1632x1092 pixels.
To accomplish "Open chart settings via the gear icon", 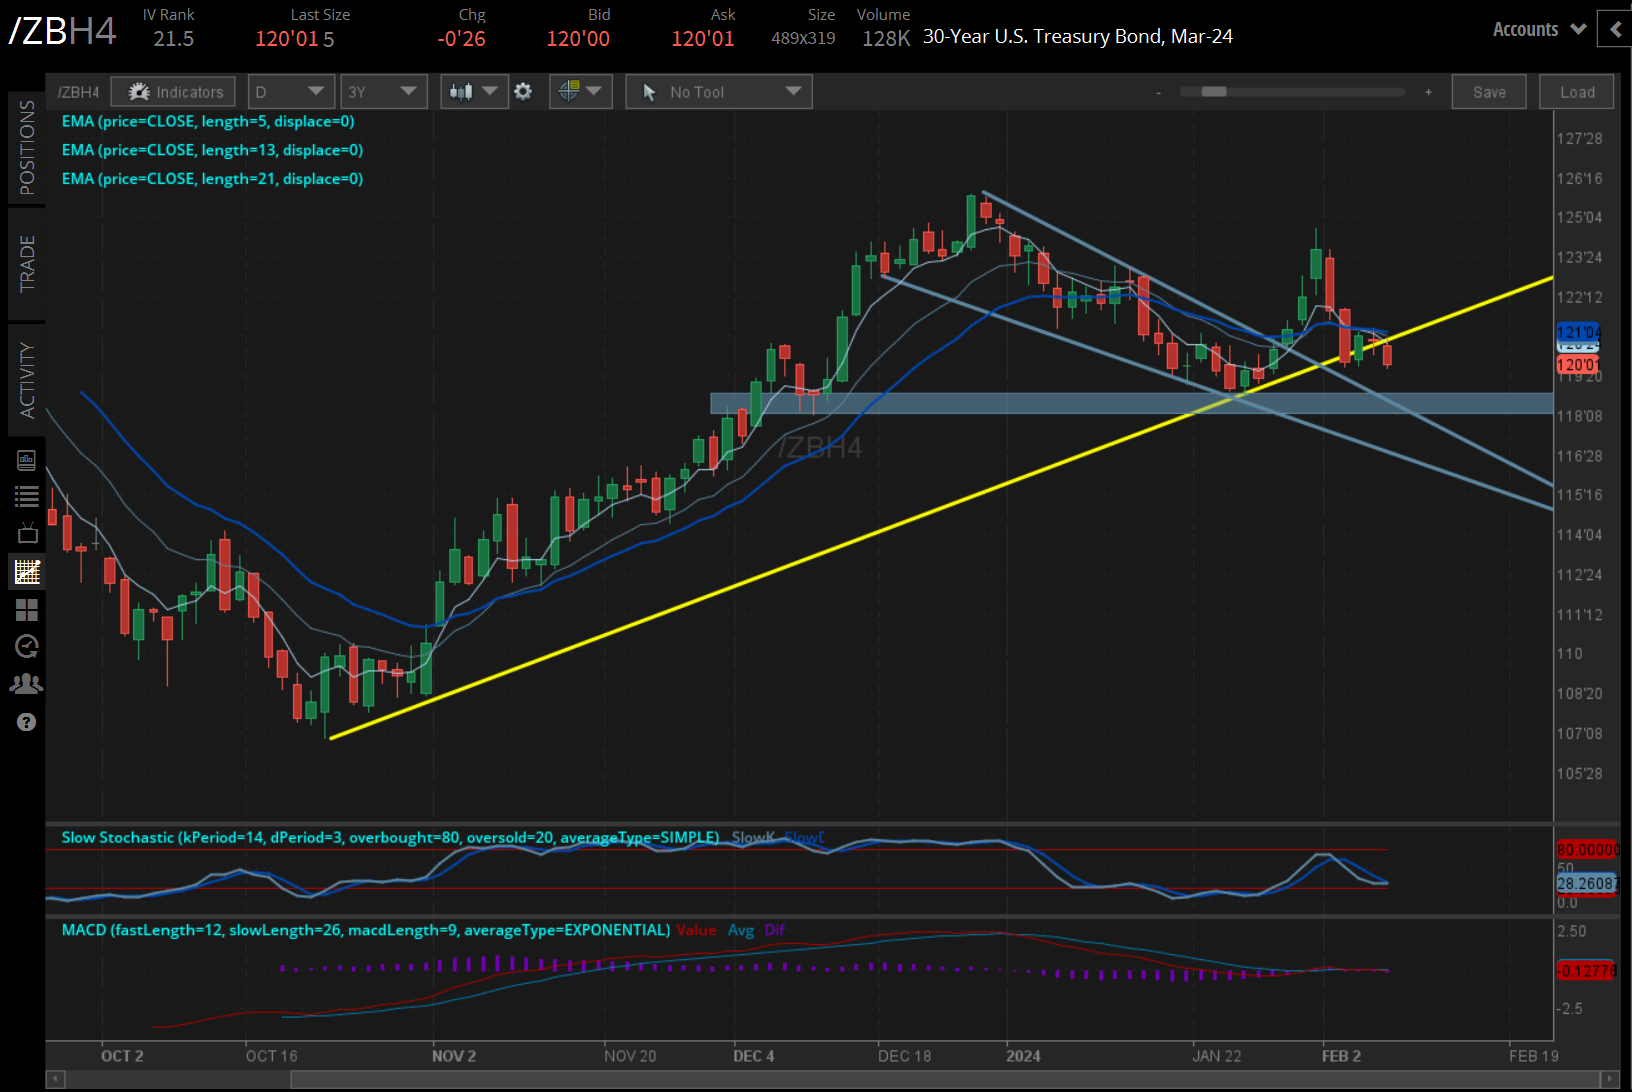I will tap(523, 91).
